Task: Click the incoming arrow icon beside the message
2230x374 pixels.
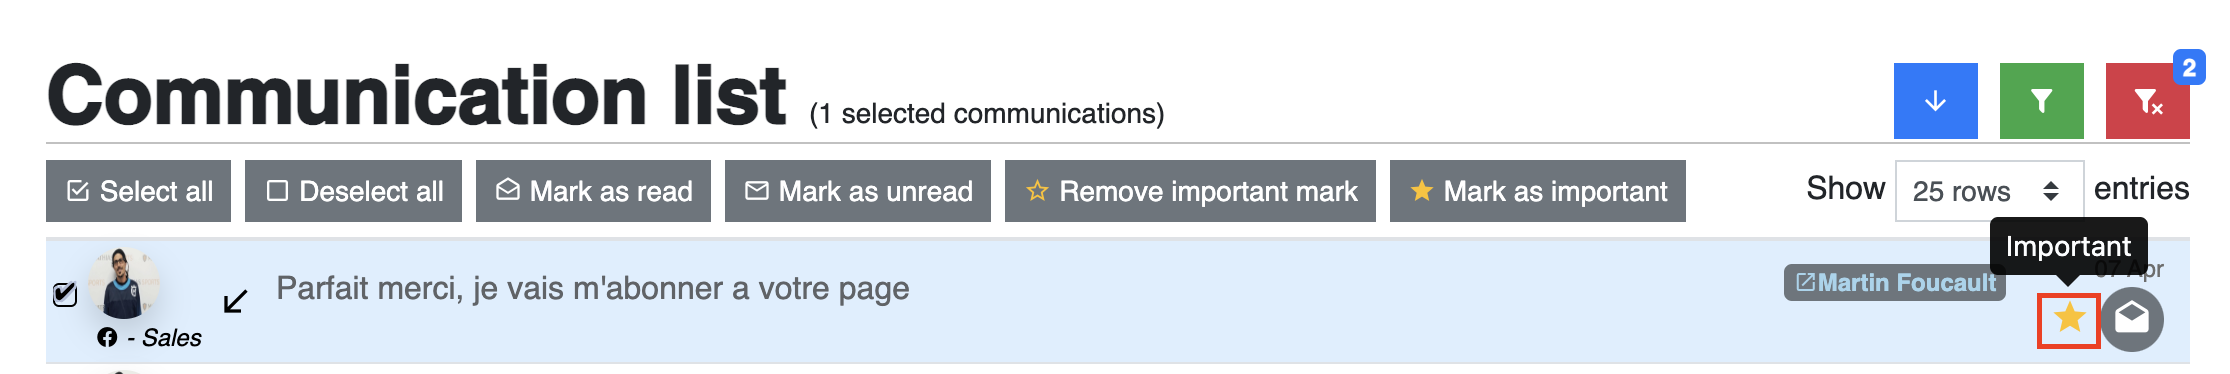Action: 235,301
